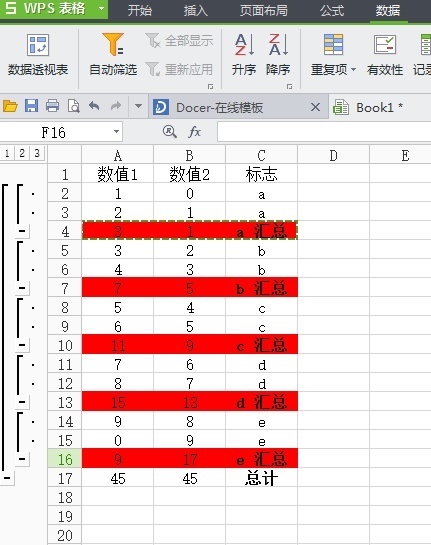Select the red 'a 汇总' cell
The height and width of the screenshot is (545, 431).
point(261,231)
